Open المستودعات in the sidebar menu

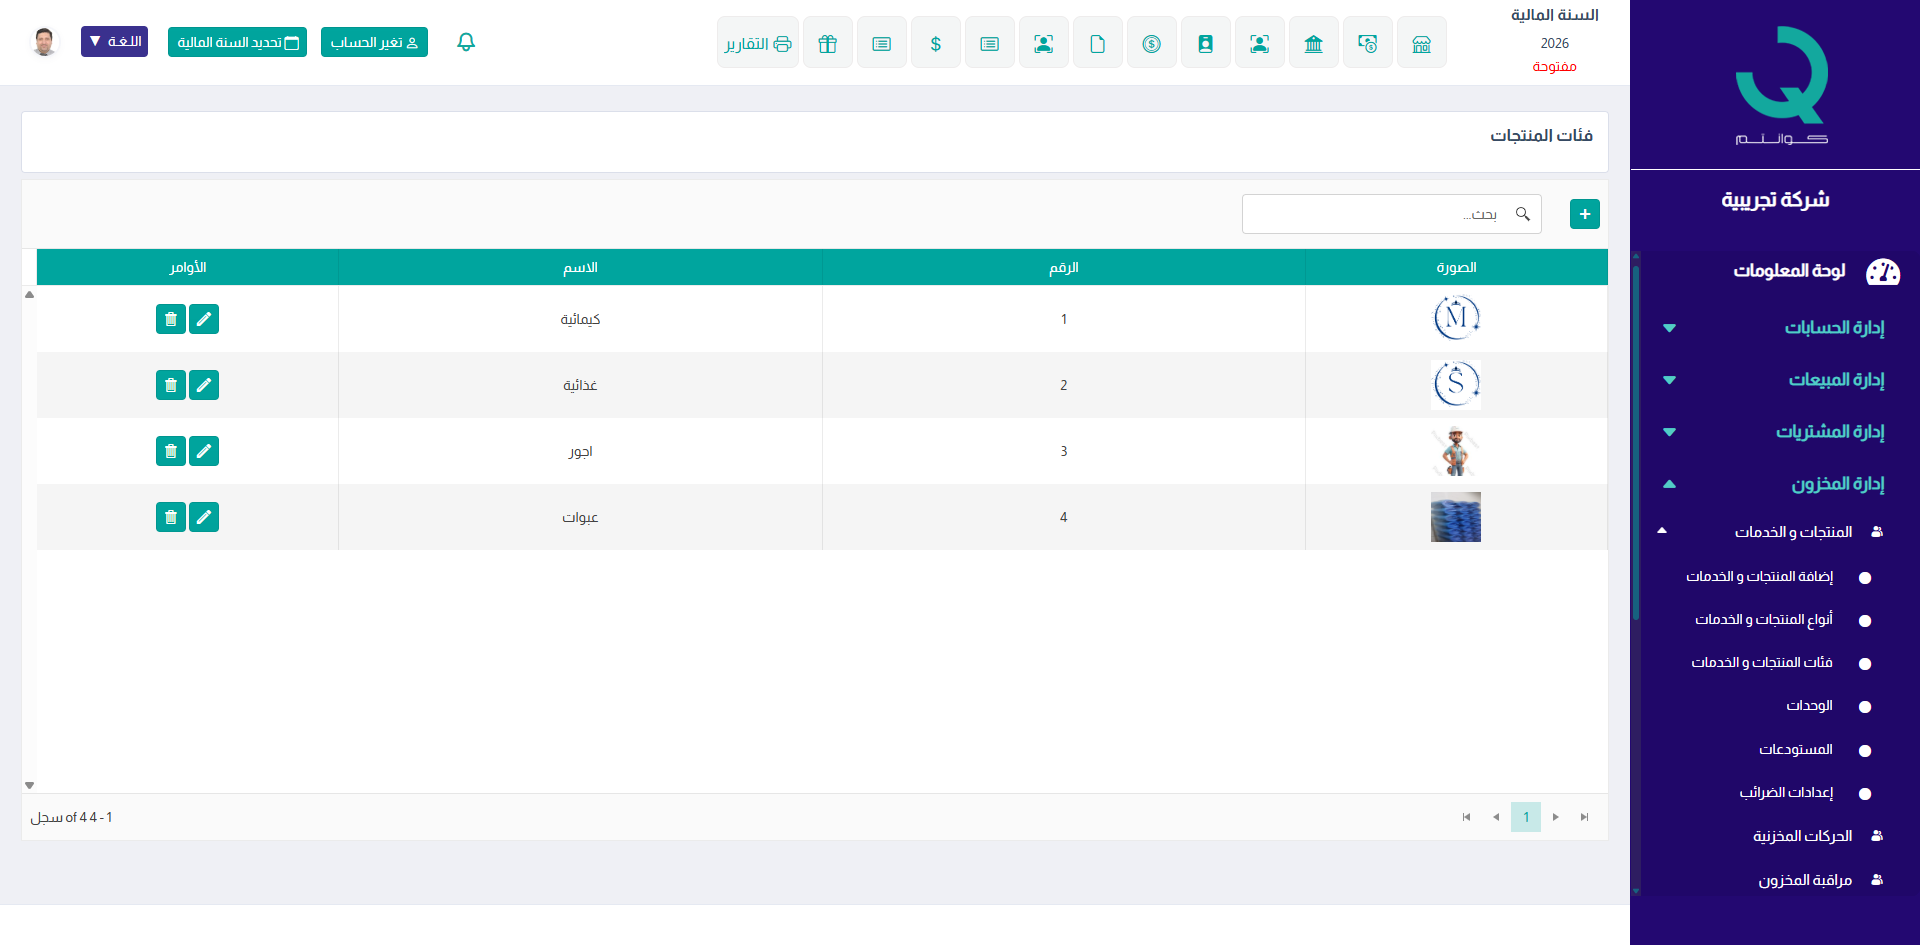[1796, 750]
